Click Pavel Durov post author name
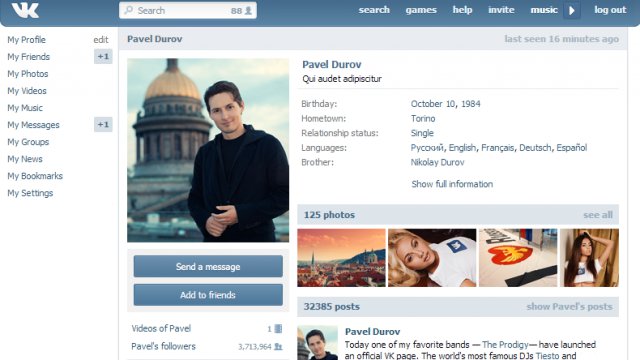 click(372, 331)
